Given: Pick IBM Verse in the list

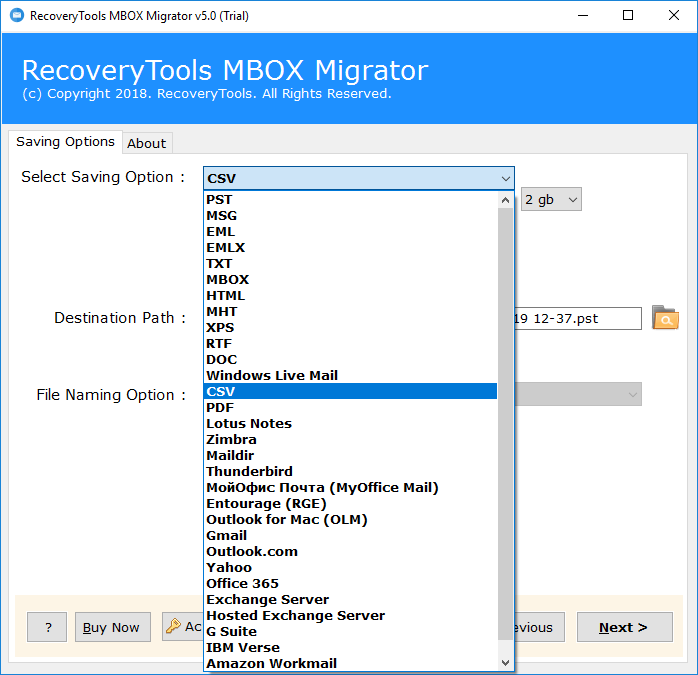Looking at the screenshot, I should pos(351,648).
